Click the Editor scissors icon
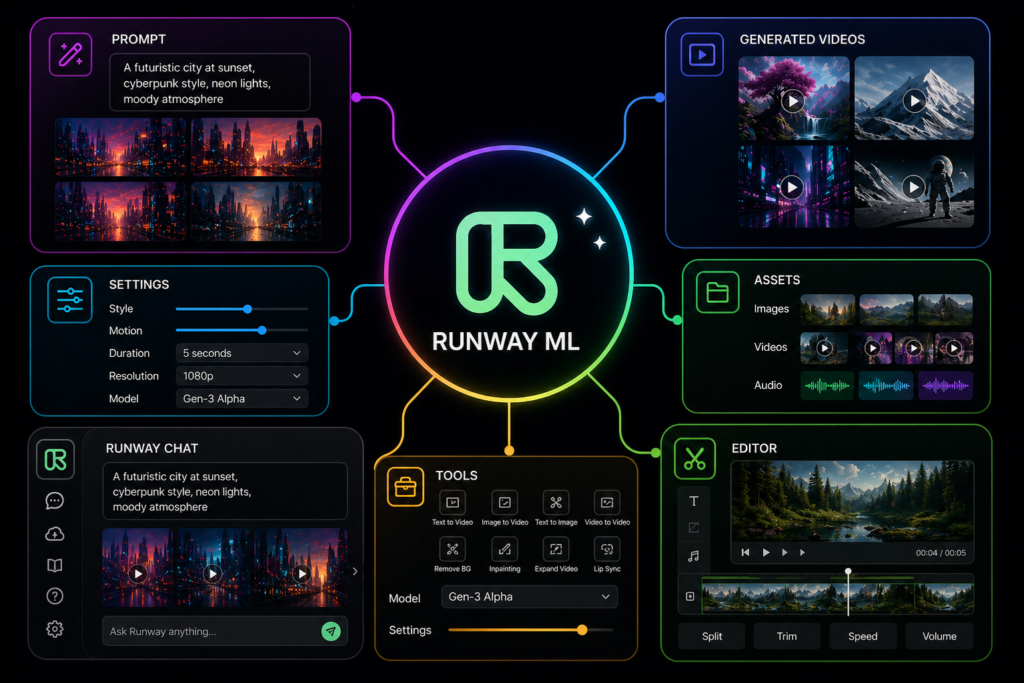 pos(695,458)
